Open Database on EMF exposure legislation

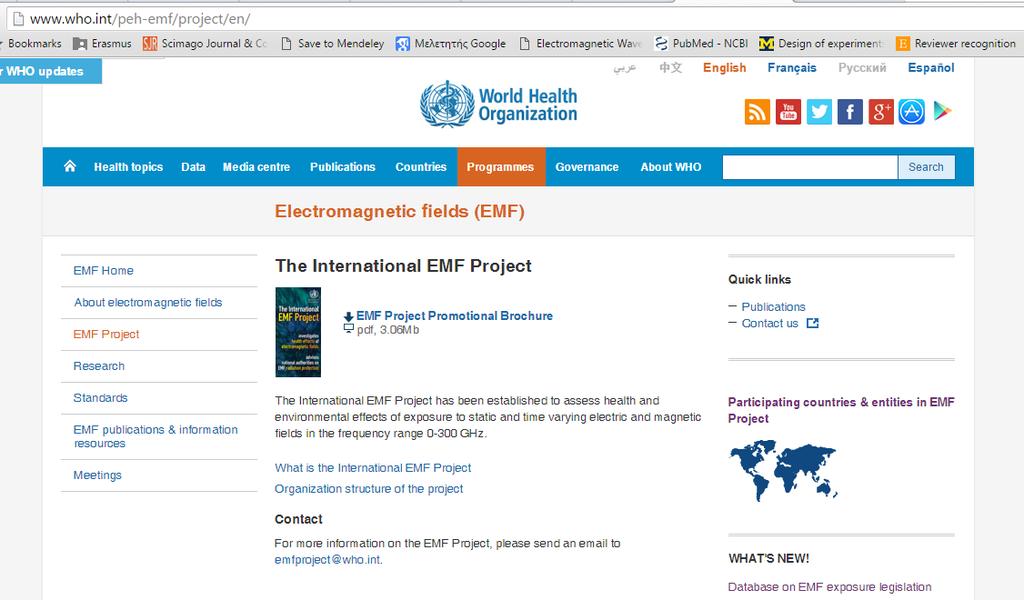829,587
